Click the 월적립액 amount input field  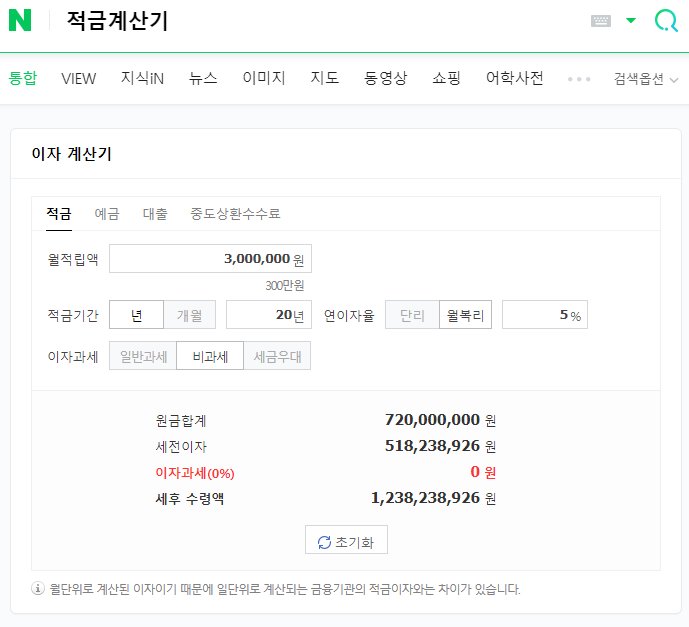(x=210, y=258)
